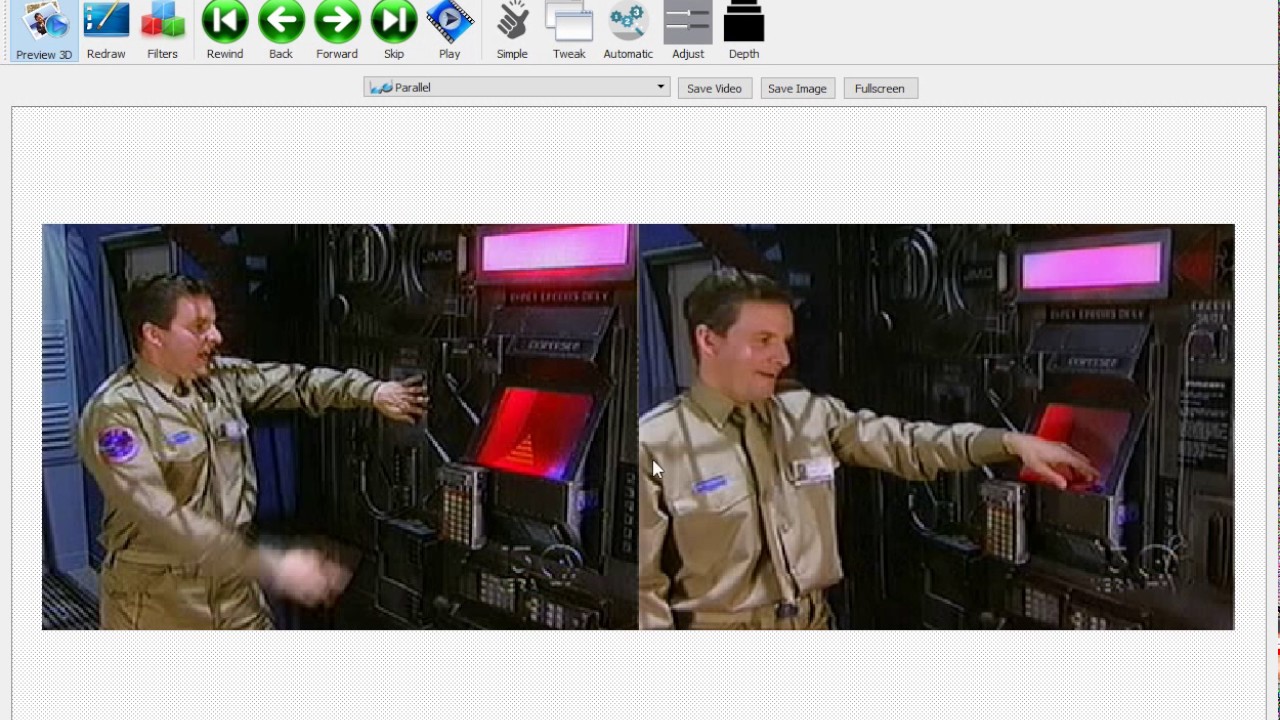Viewport: 1280px width, 720px height.
Task: Click the left-eye preview image
Action: (x=340, y=427)
